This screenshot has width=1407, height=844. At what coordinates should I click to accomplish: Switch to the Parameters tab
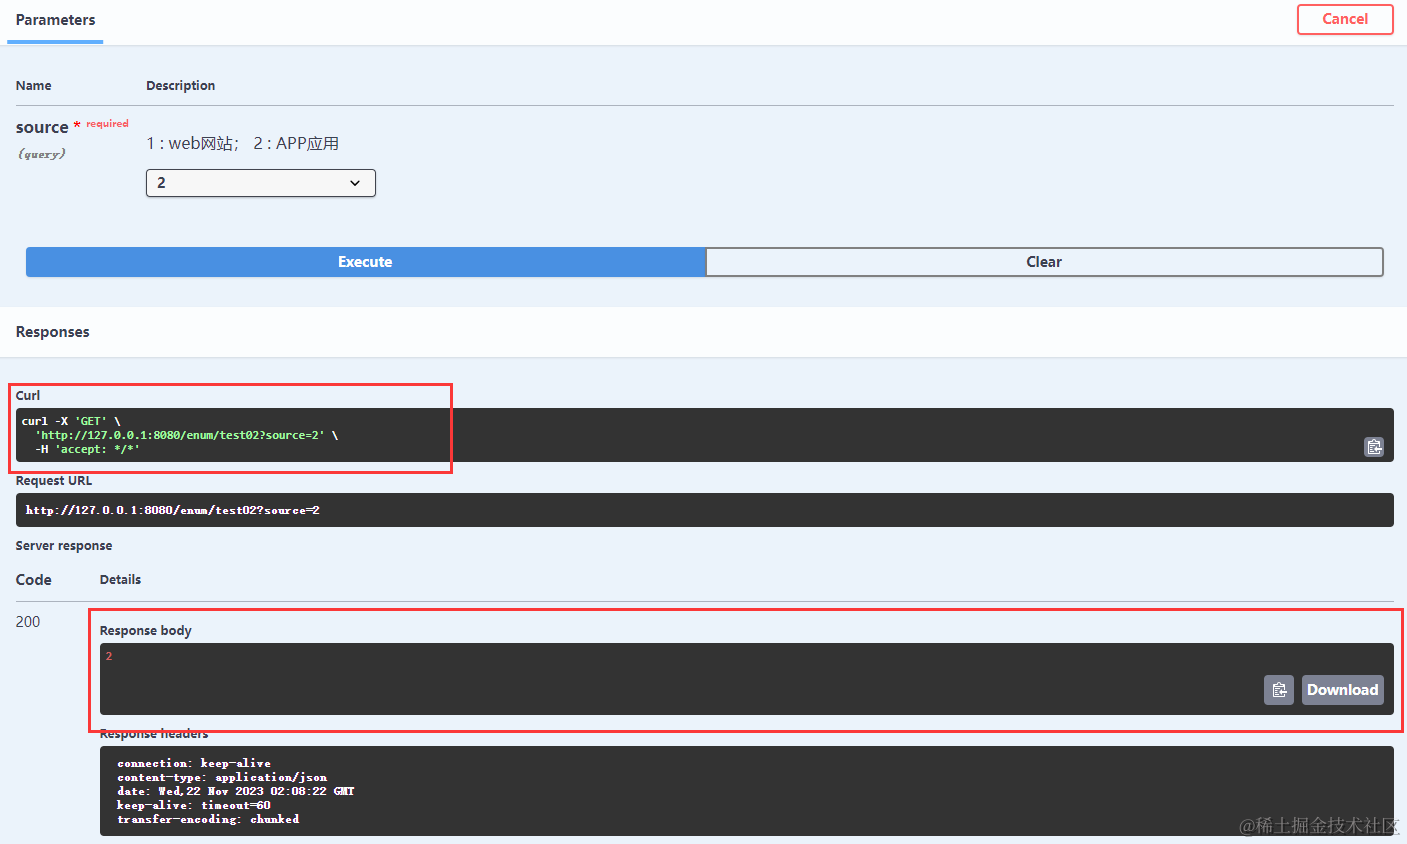point(55,19)
